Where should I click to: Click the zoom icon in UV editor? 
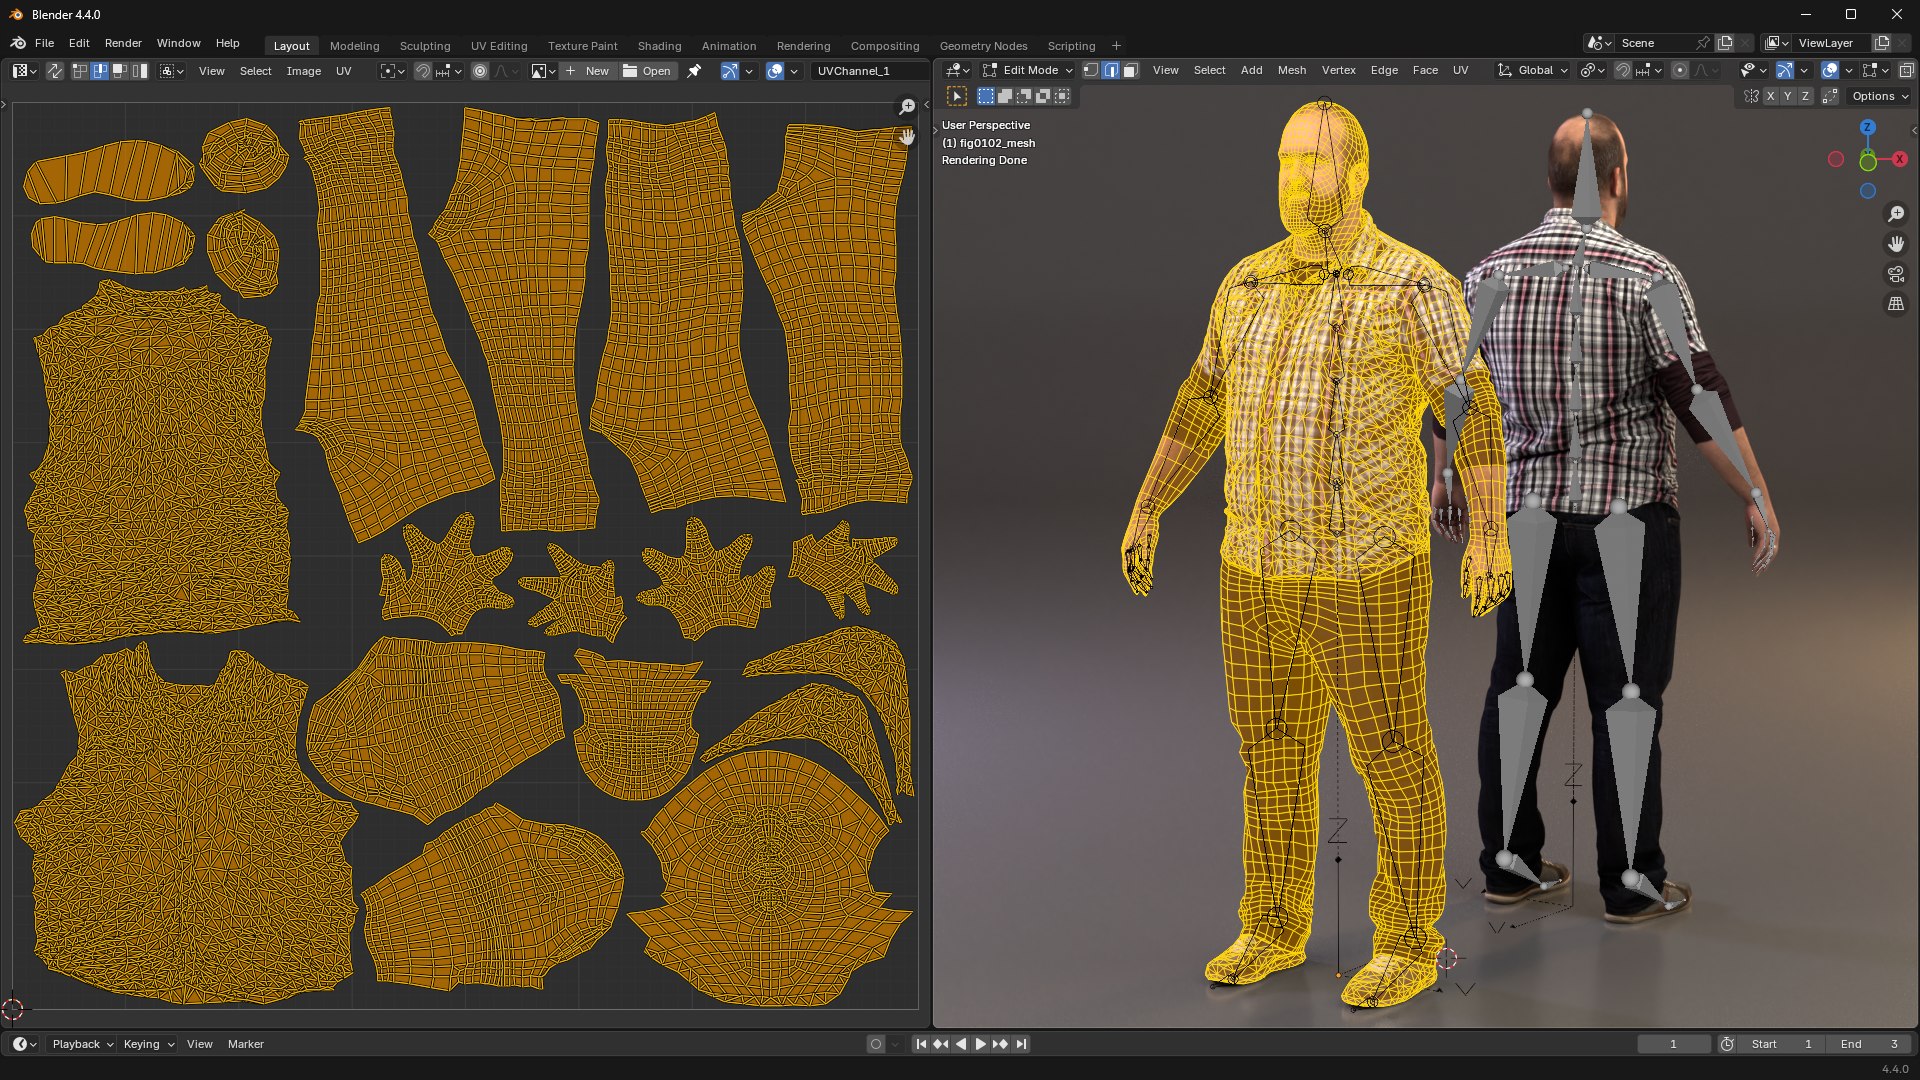(x=907, y=106)
